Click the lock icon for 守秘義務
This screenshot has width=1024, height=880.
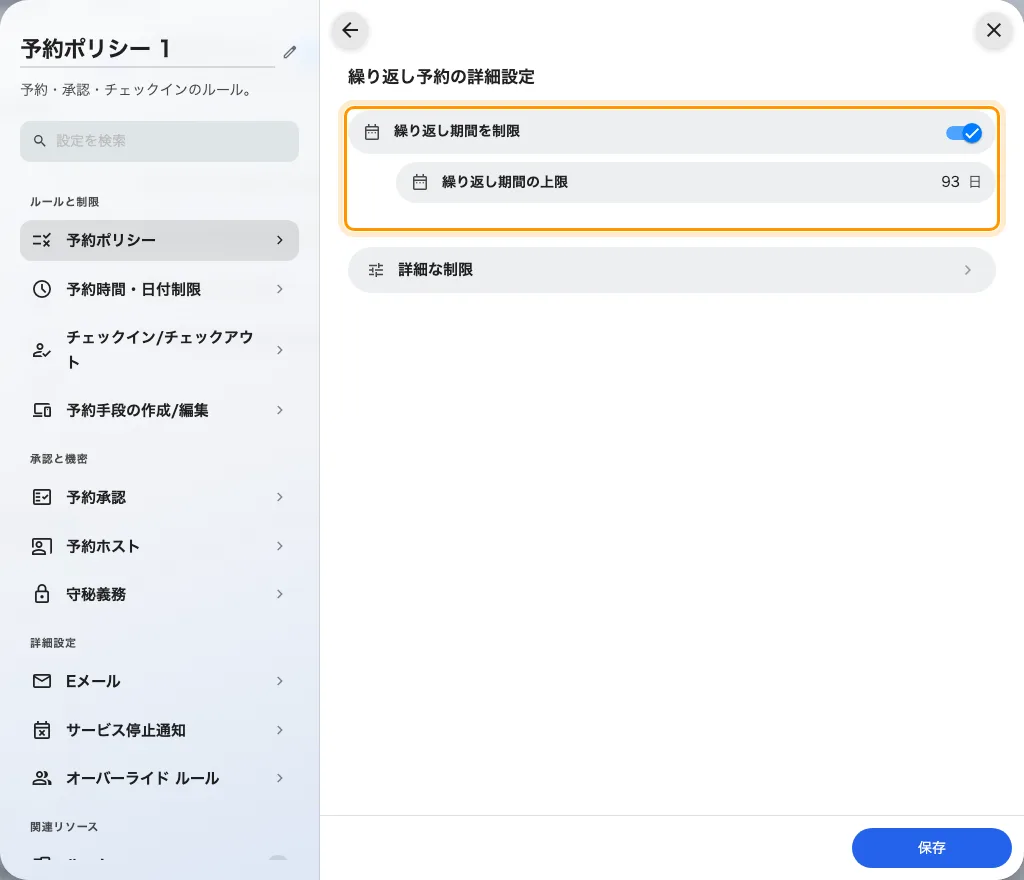[42, 594]
